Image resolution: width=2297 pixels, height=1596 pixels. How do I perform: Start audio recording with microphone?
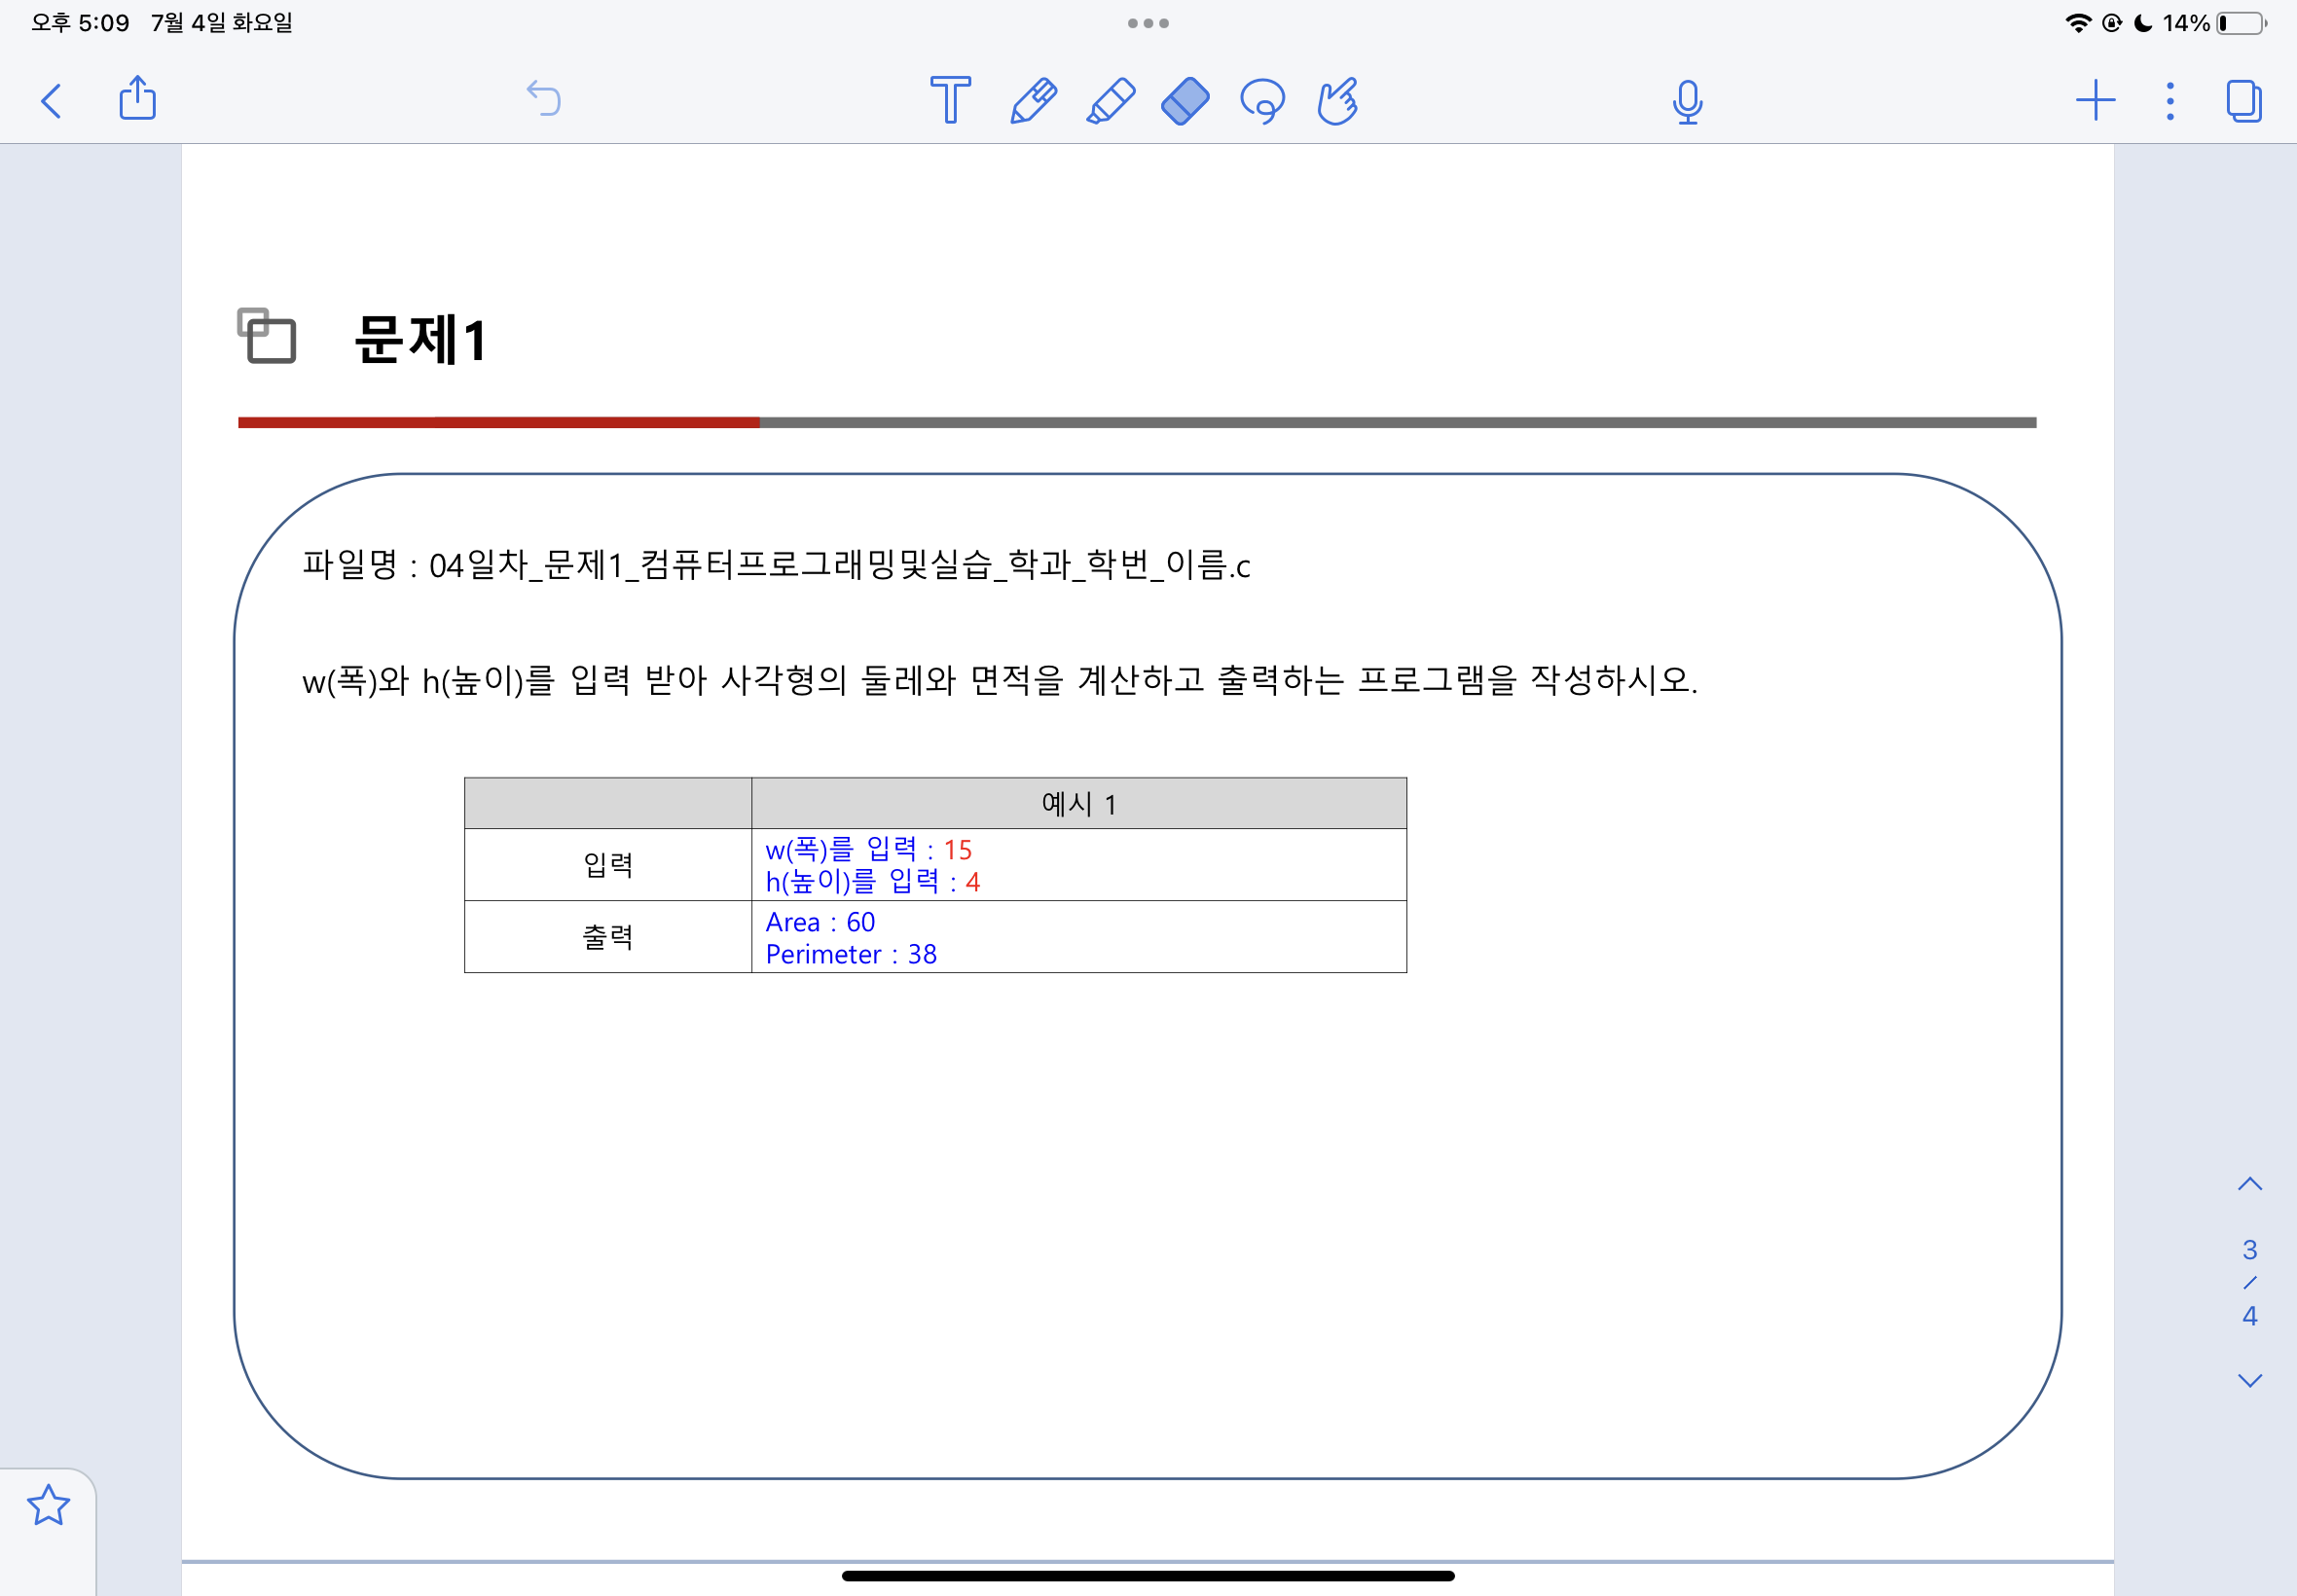1687,101
